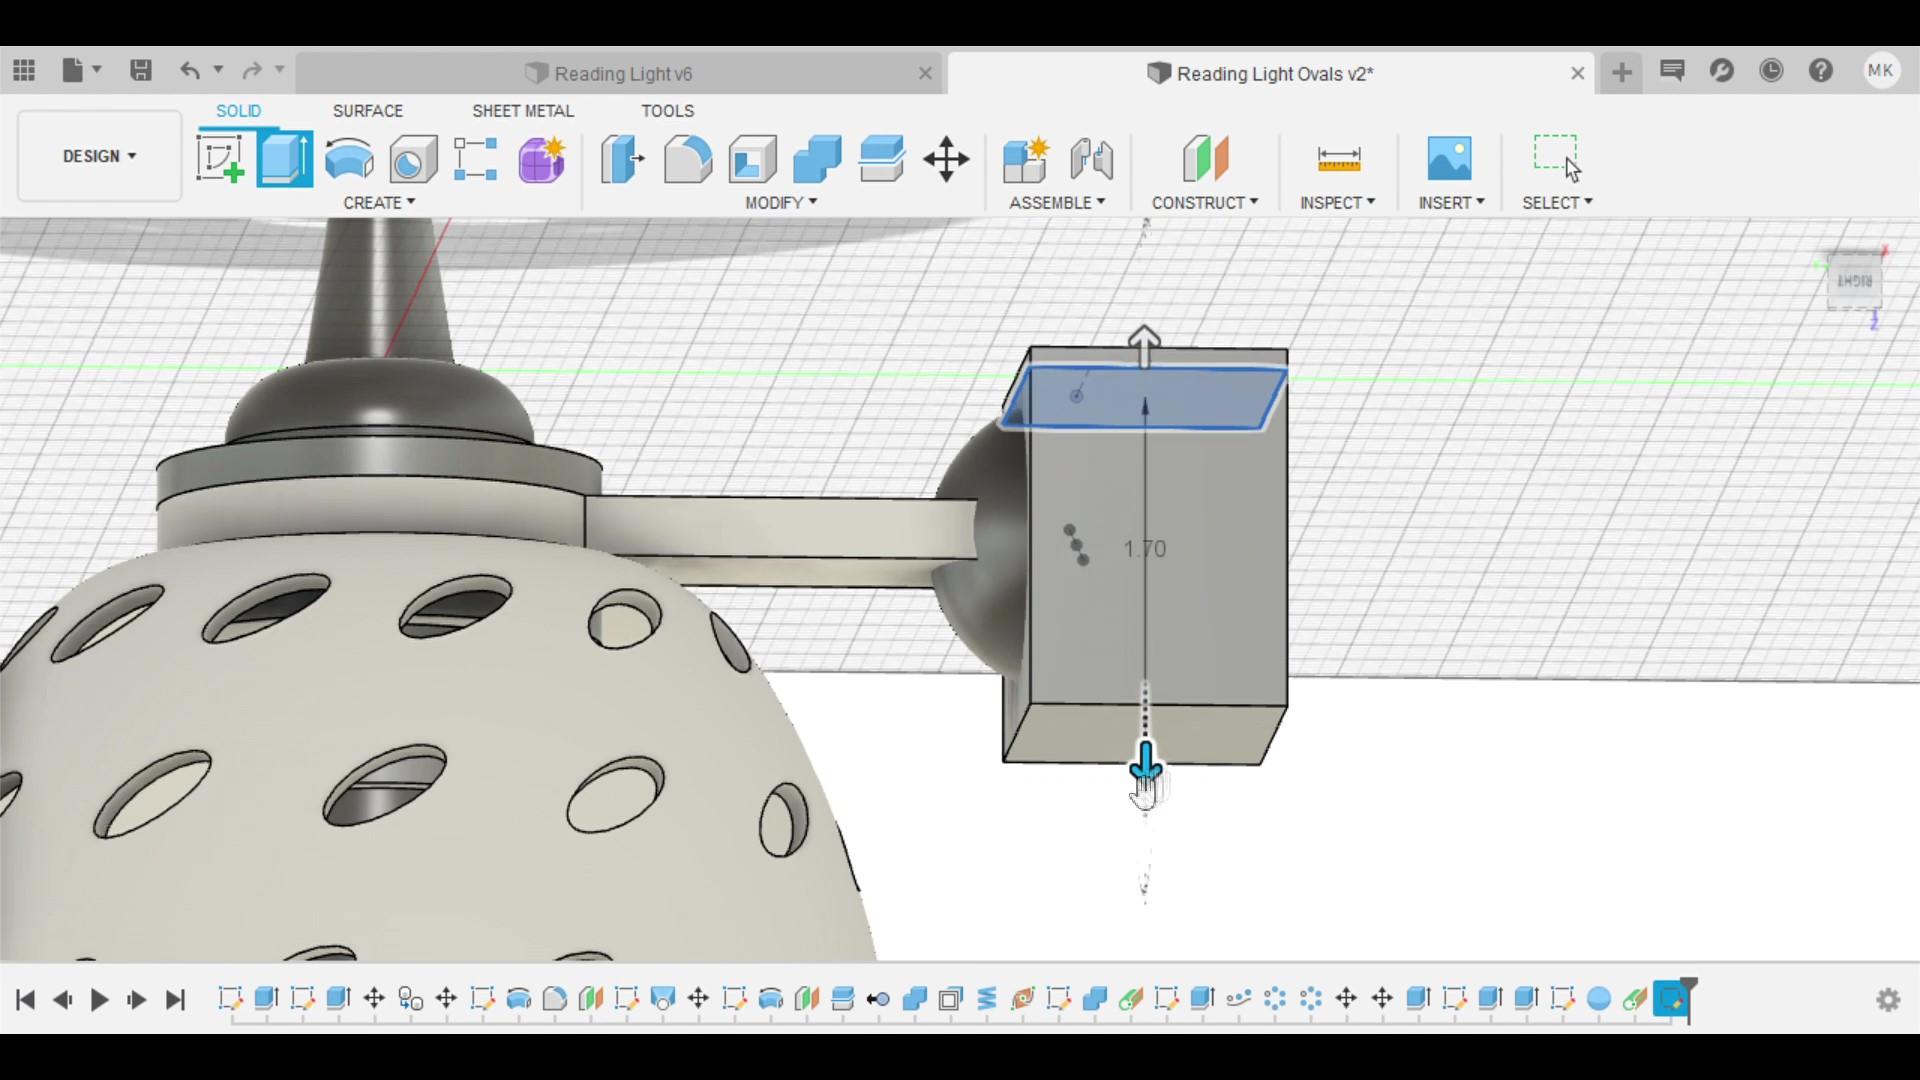Open timeline settings gear
This screenshot has width=1920, height=1080.
1888,999
